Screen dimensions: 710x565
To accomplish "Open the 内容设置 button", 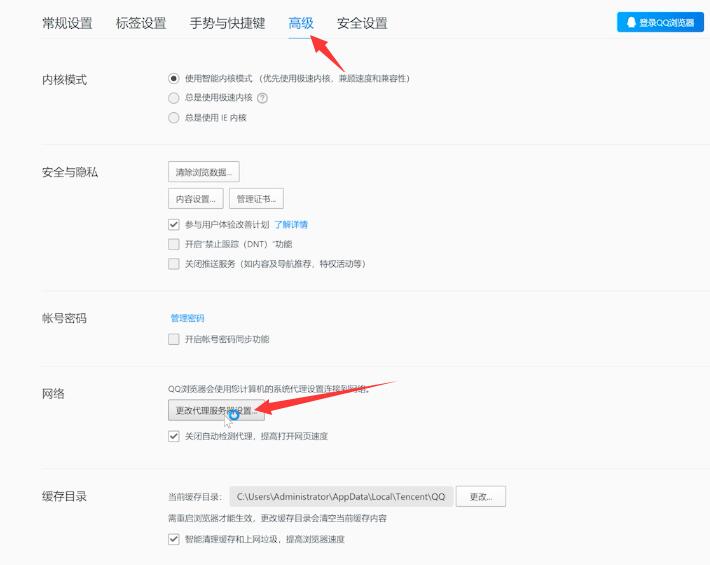I will coord(196,199).
